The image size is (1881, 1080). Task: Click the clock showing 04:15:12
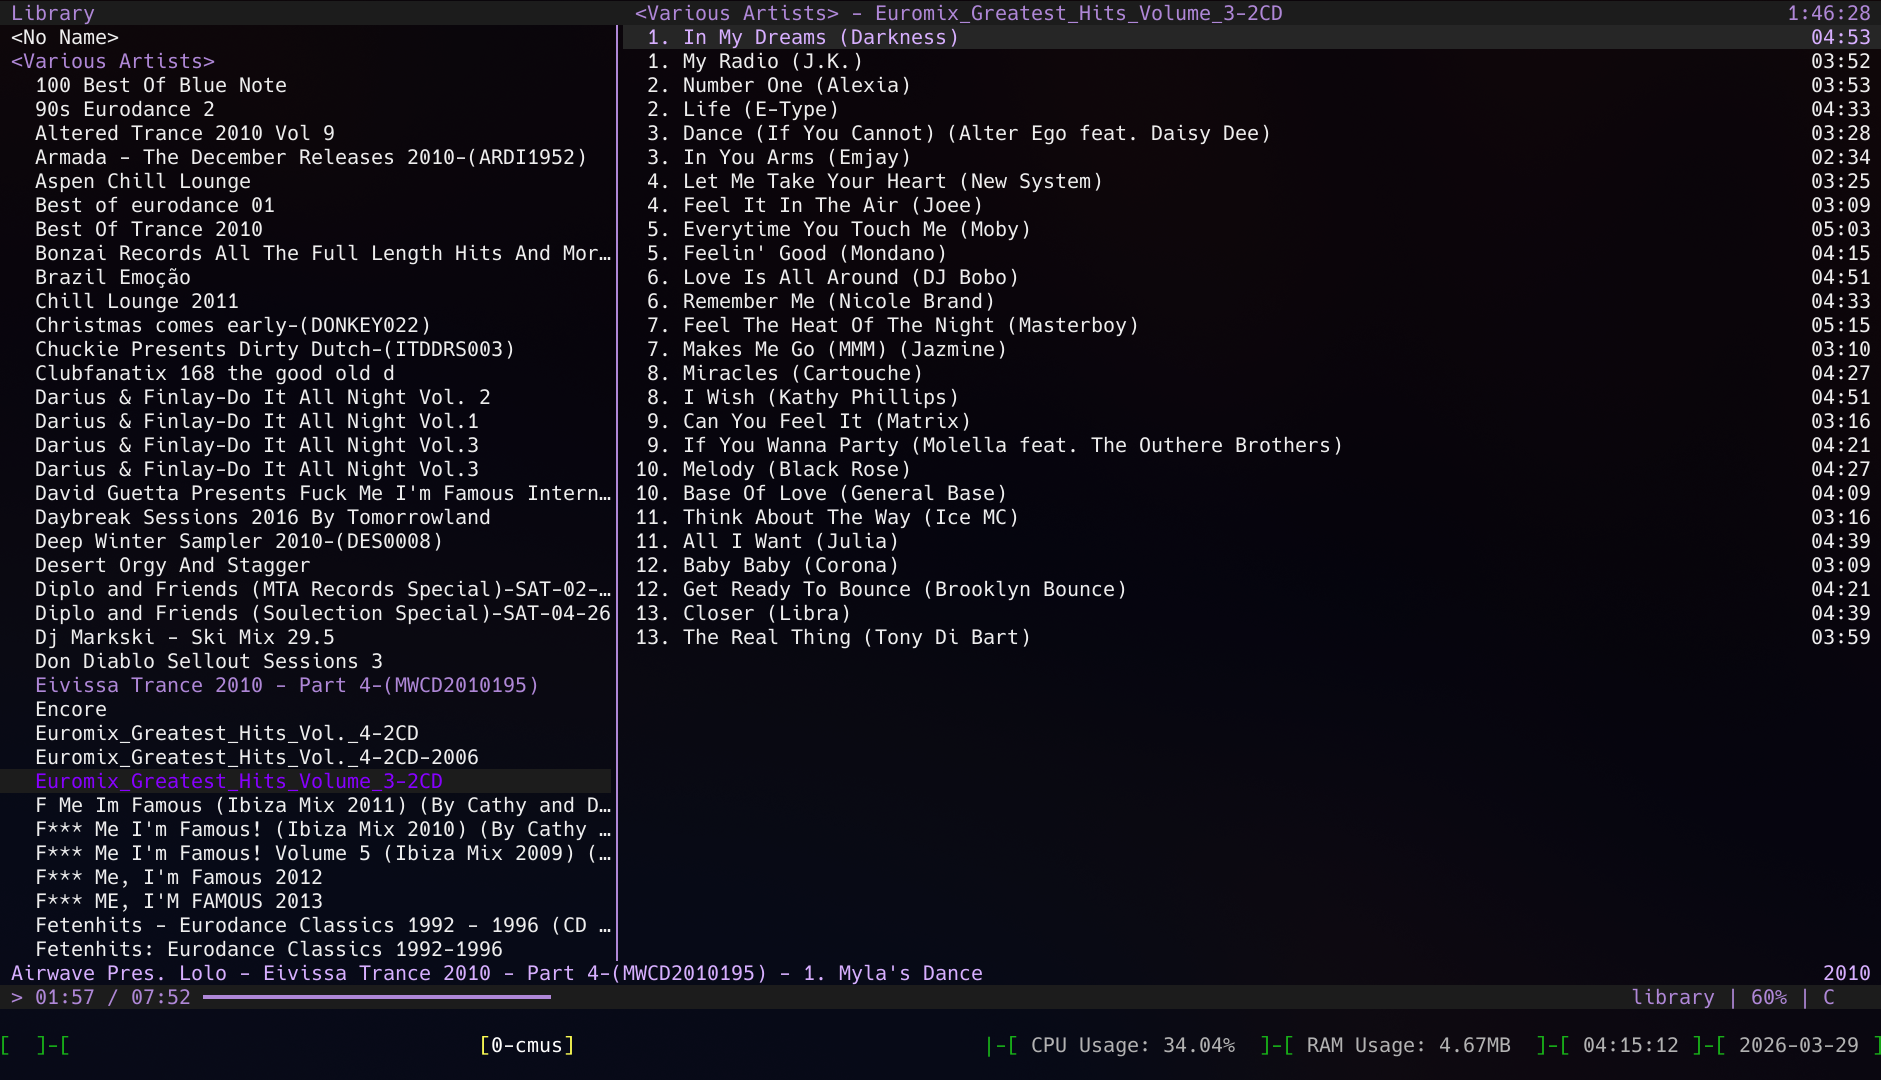[1629, 1044]
